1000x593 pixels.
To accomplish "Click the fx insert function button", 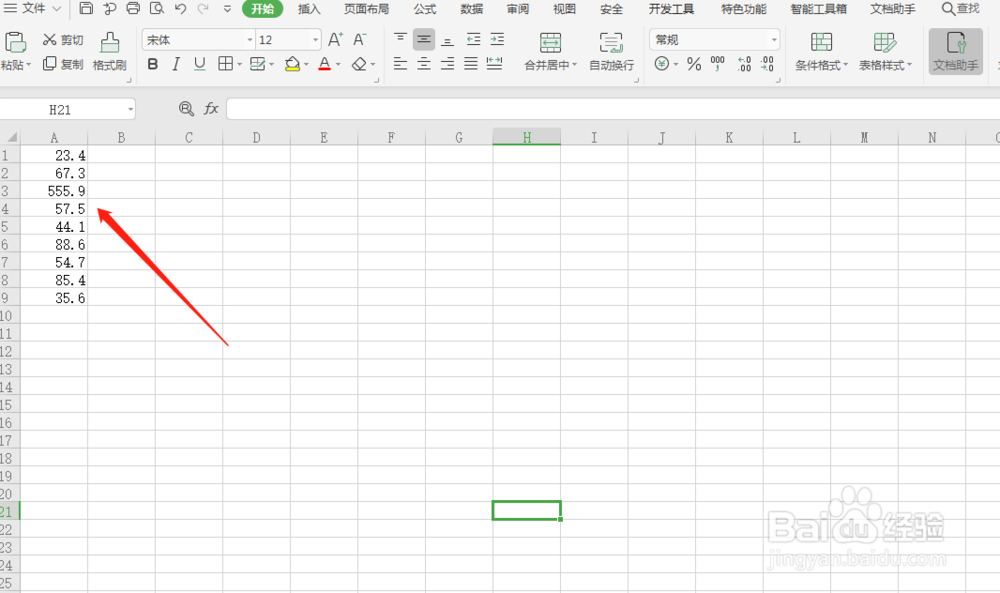I will 211,108.
